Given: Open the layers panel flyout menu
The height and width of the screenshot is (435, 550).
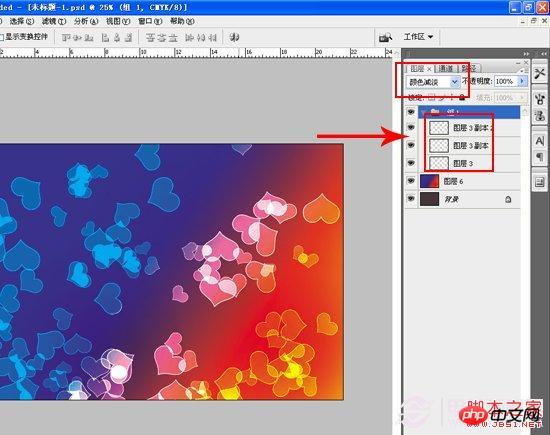Looking at the screenshot, I should coord(523,70).
